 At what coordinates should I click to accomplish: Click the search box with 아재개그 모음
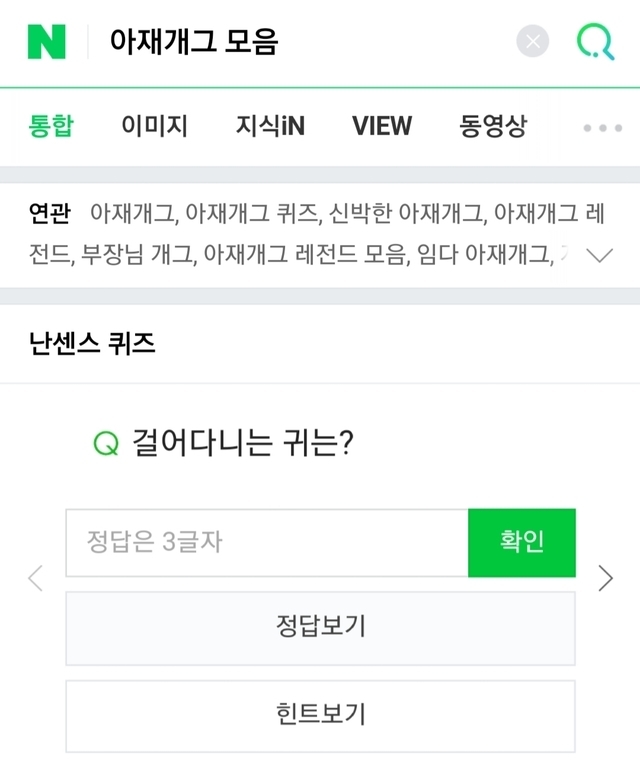coord(300,41)
